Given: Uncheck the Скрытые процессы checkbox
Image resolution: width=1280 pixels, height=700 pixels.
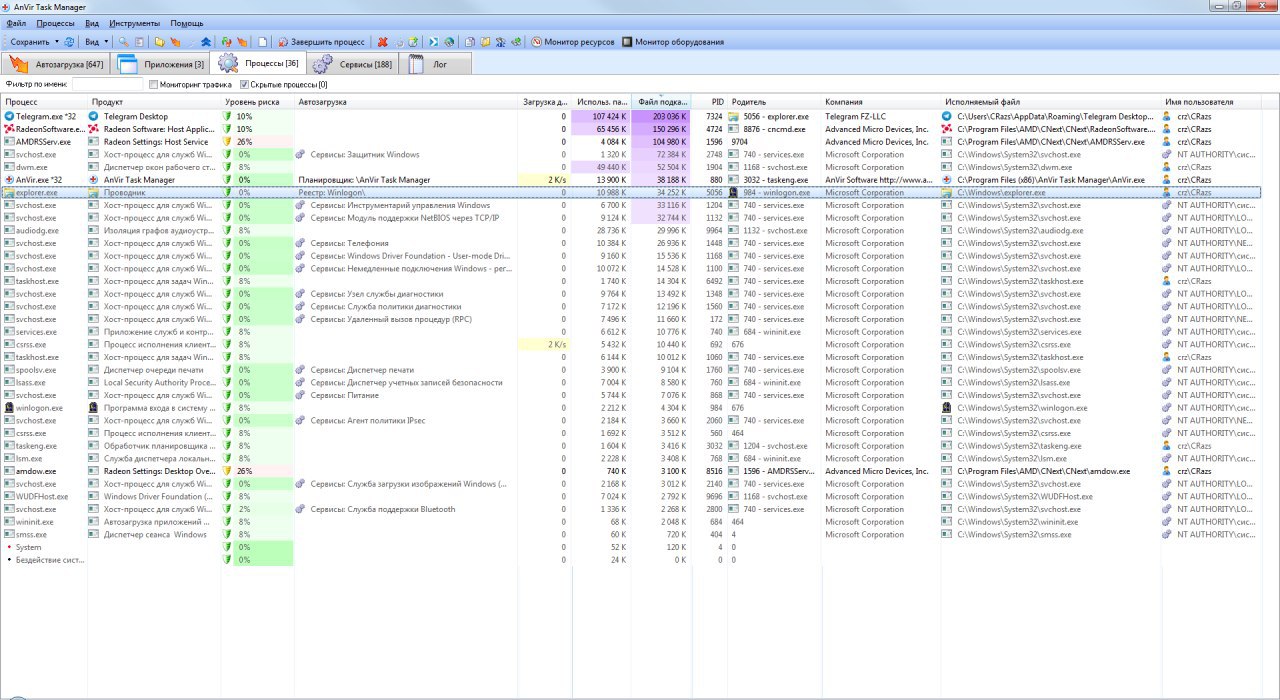Looking at the screenshot, I should pyautogui.click(x=244, y=85).
